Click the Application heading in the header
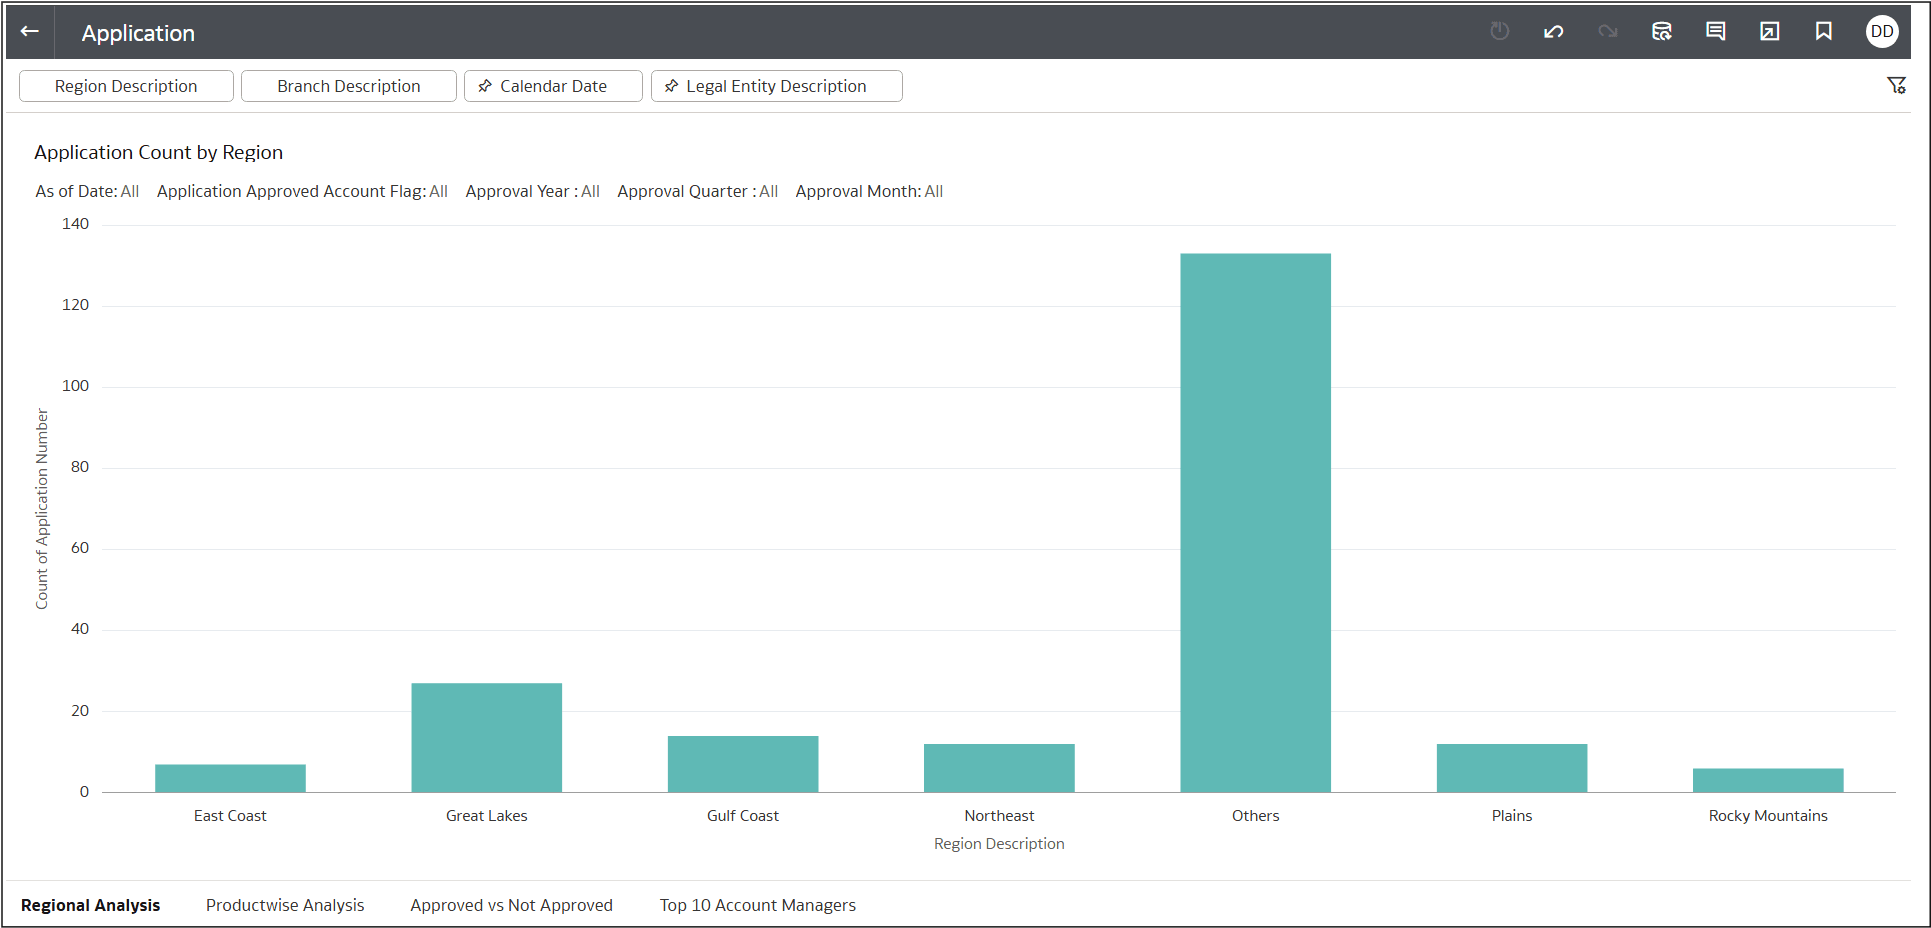 click(138, 33)
